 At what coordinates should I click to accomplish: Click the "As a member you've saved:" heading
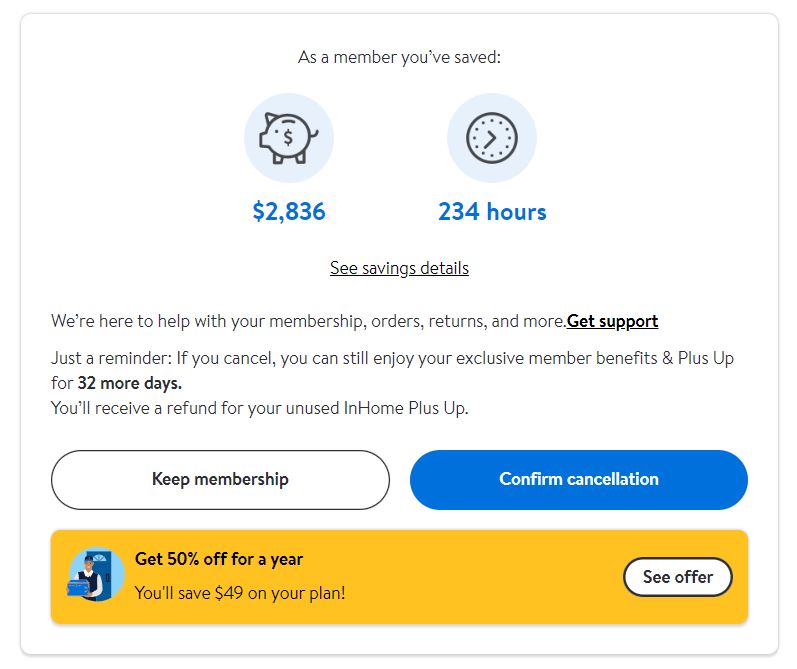[x=399, y=57]
